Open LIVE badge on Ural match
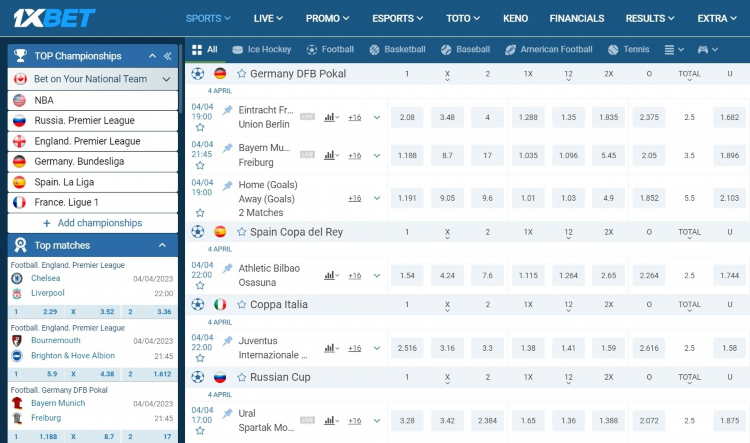 coord(307,421)
